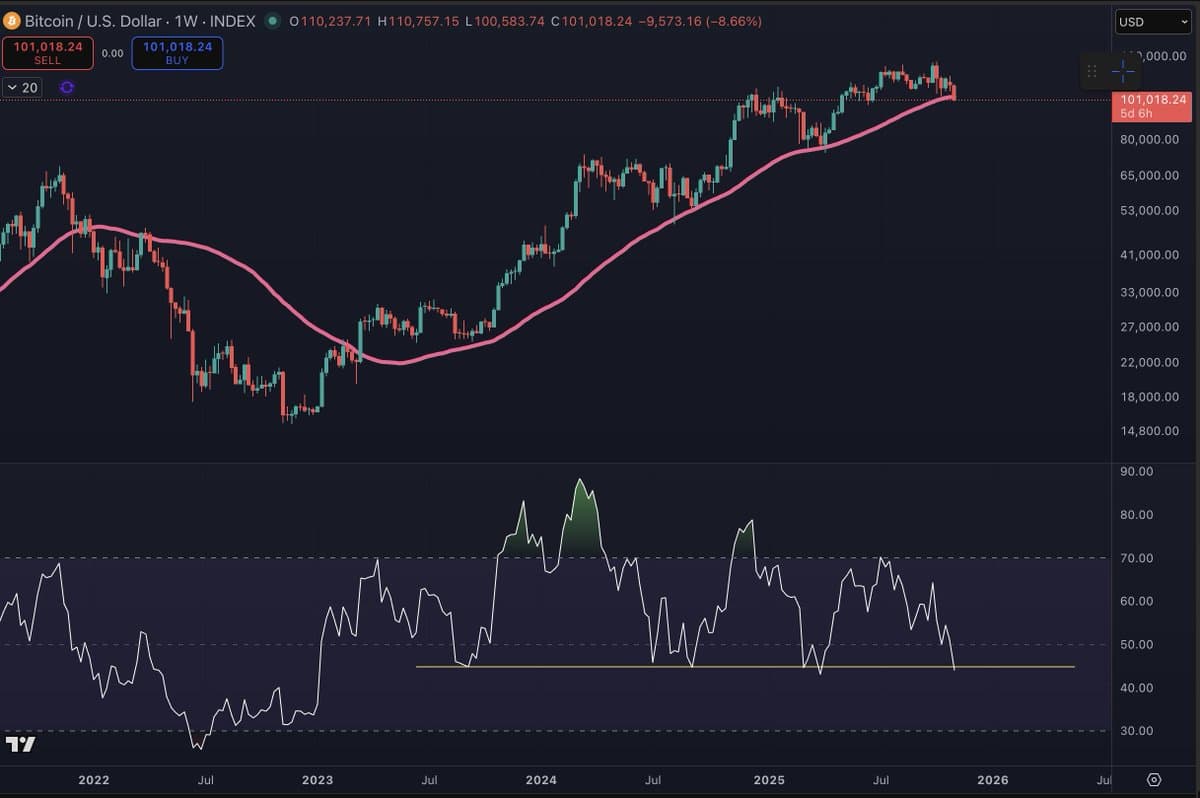Viewport: 1200px width, 798px height.
Task: Click the red SELL button showing 101,018.24
Action: tap(47, 52)
